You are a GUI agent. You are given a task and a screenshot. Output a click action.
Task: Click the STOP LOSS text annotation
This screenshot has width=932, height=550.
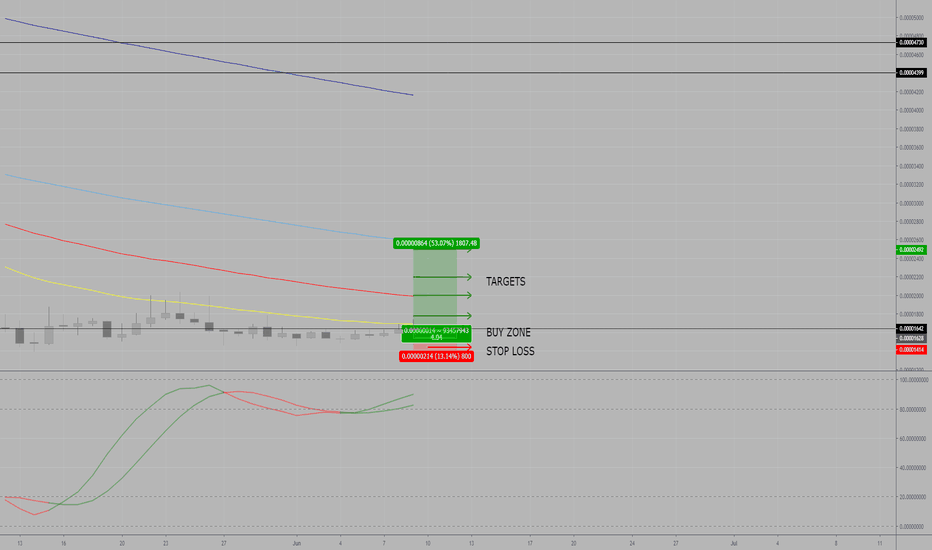(x=510, y=351)
